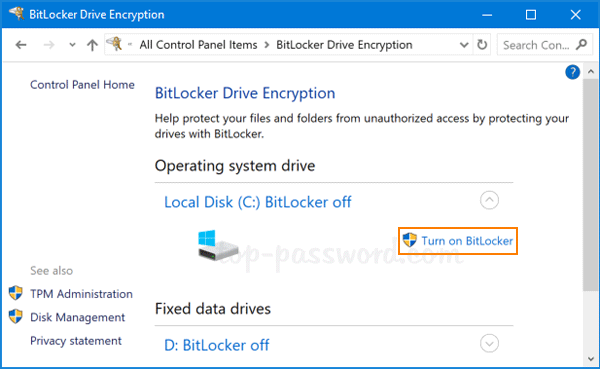
Task: Collapse the Local Disk (C:) section chevron
Action: 489,200
